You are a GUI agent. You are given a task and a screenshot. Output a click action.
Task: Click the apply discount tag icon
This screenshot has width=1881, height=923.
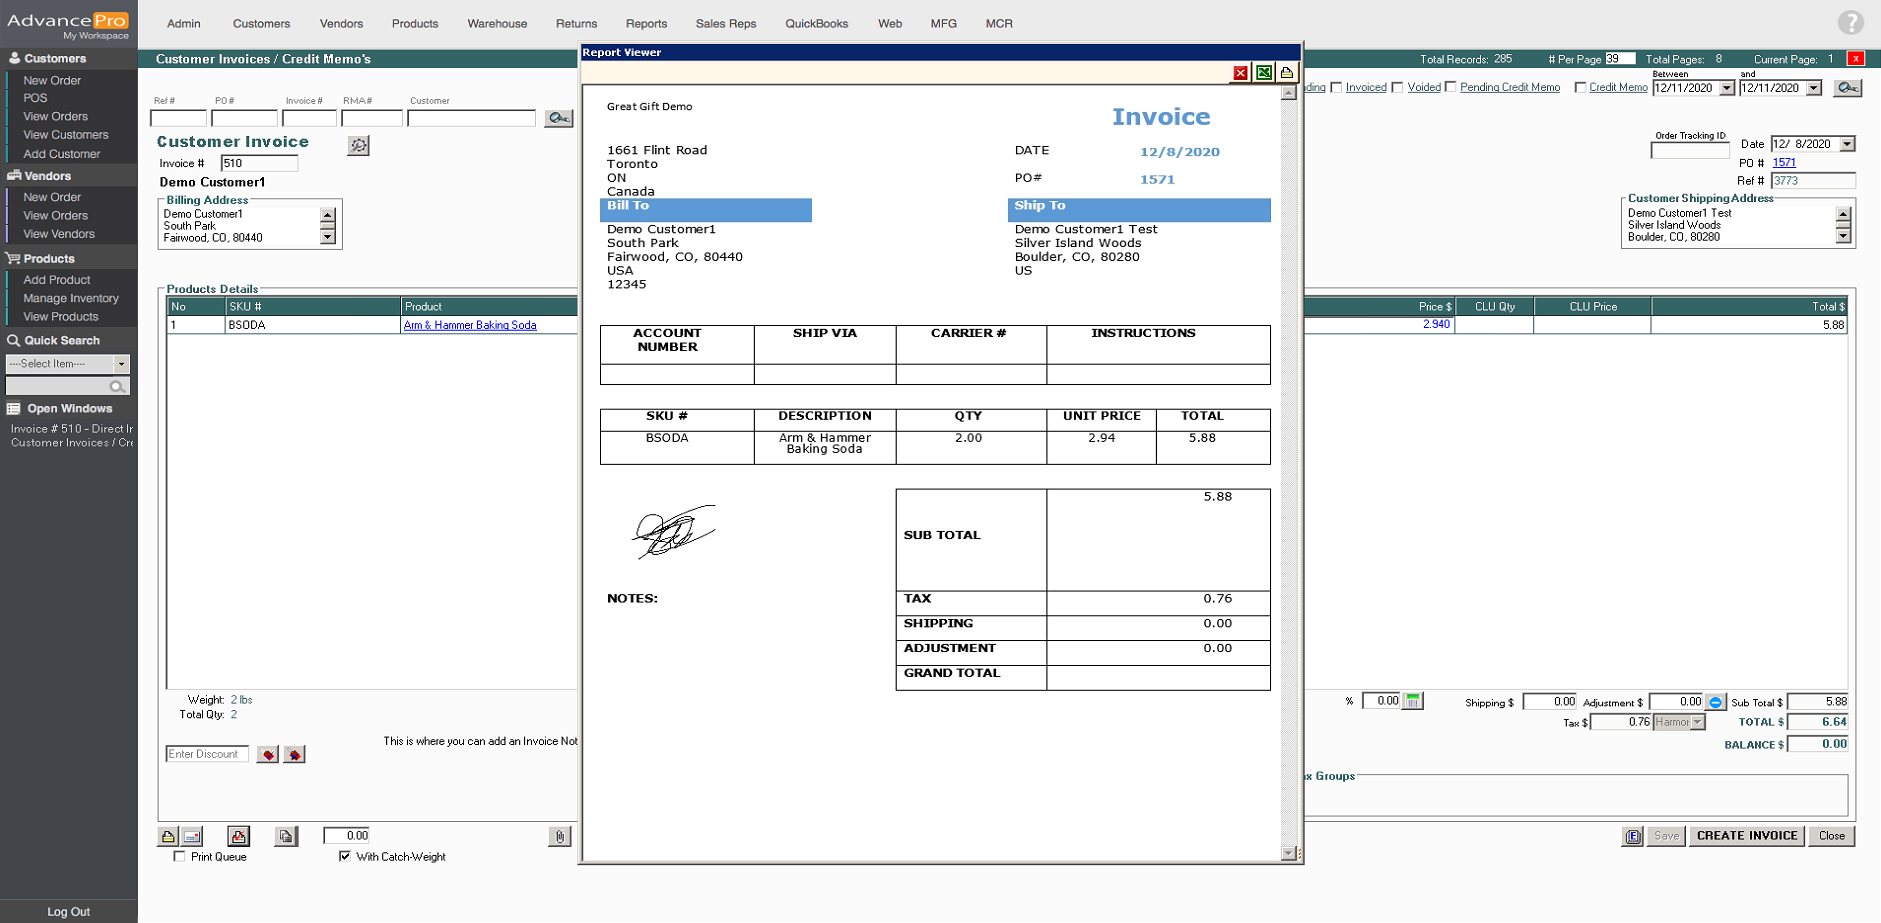tap(268, 754)
